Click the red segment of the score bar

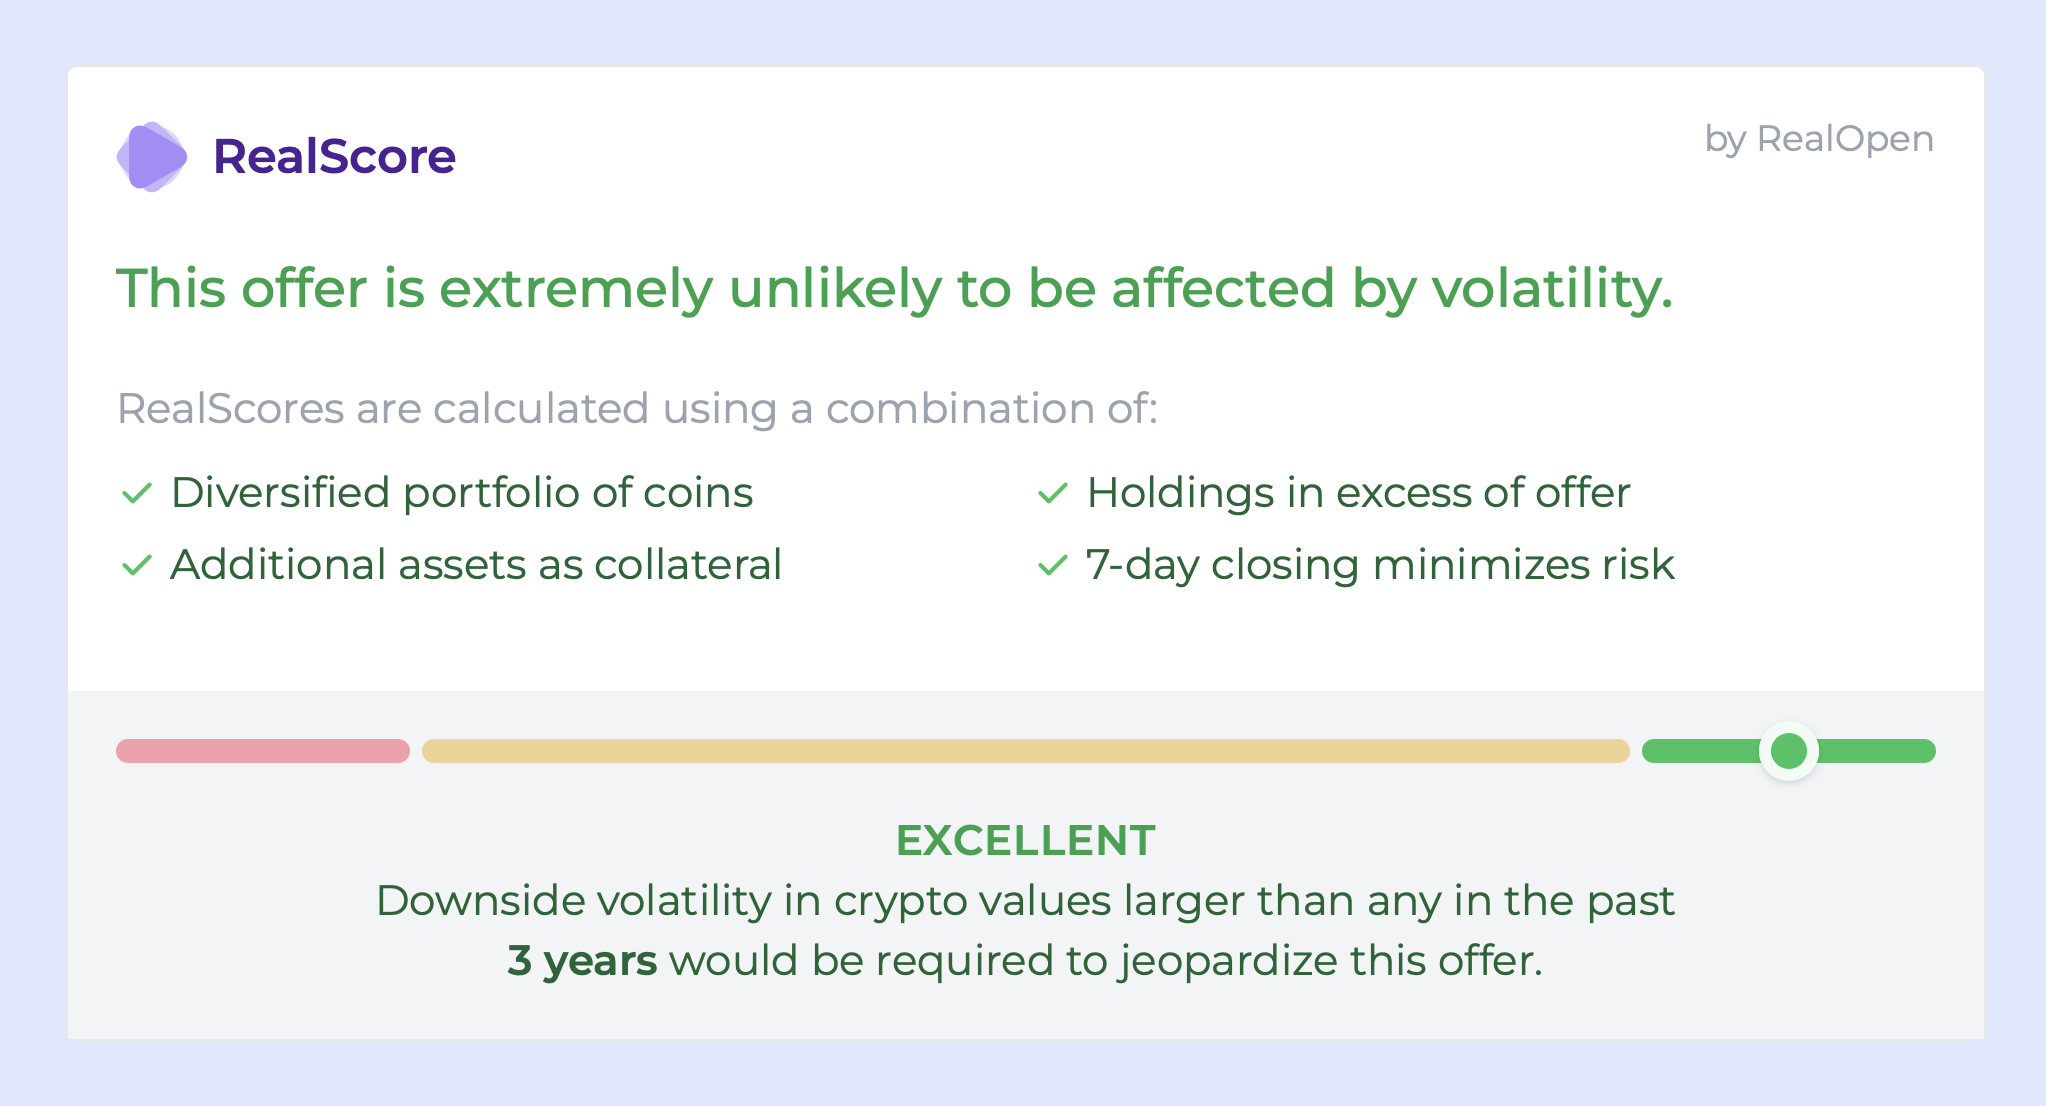click(262, 751)
